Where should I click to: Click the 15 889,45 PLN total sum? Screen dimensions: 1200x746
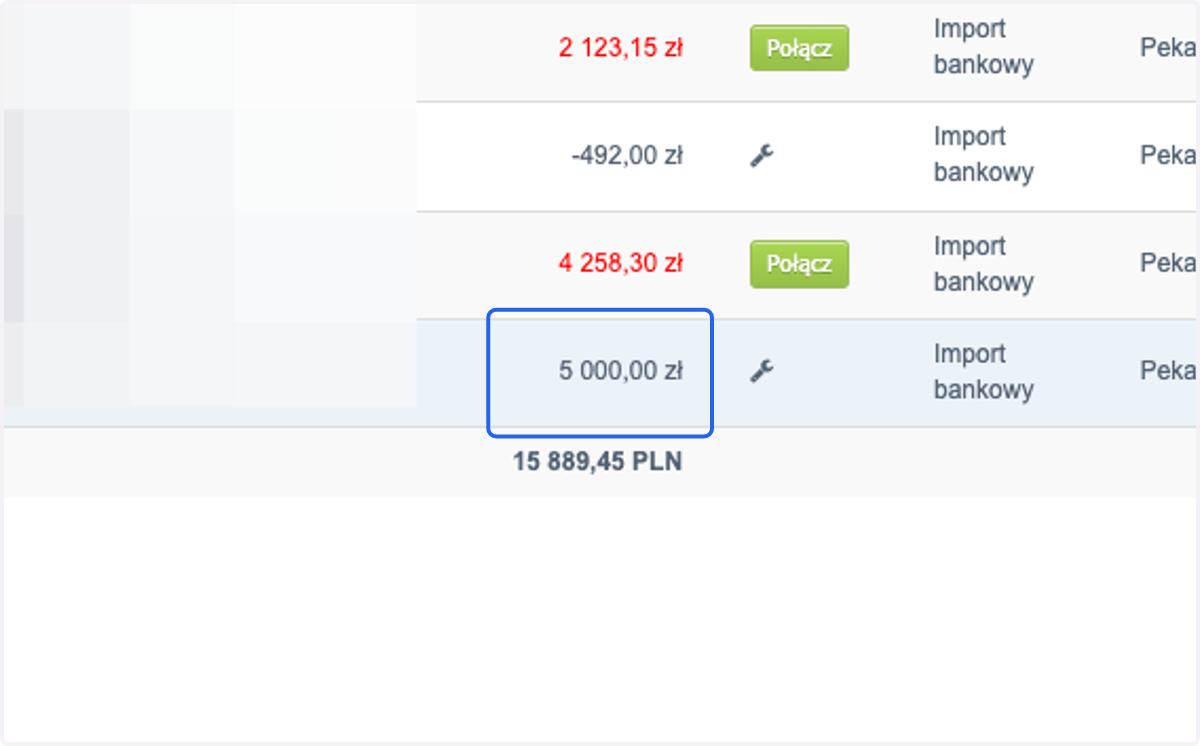click(598, 462)
